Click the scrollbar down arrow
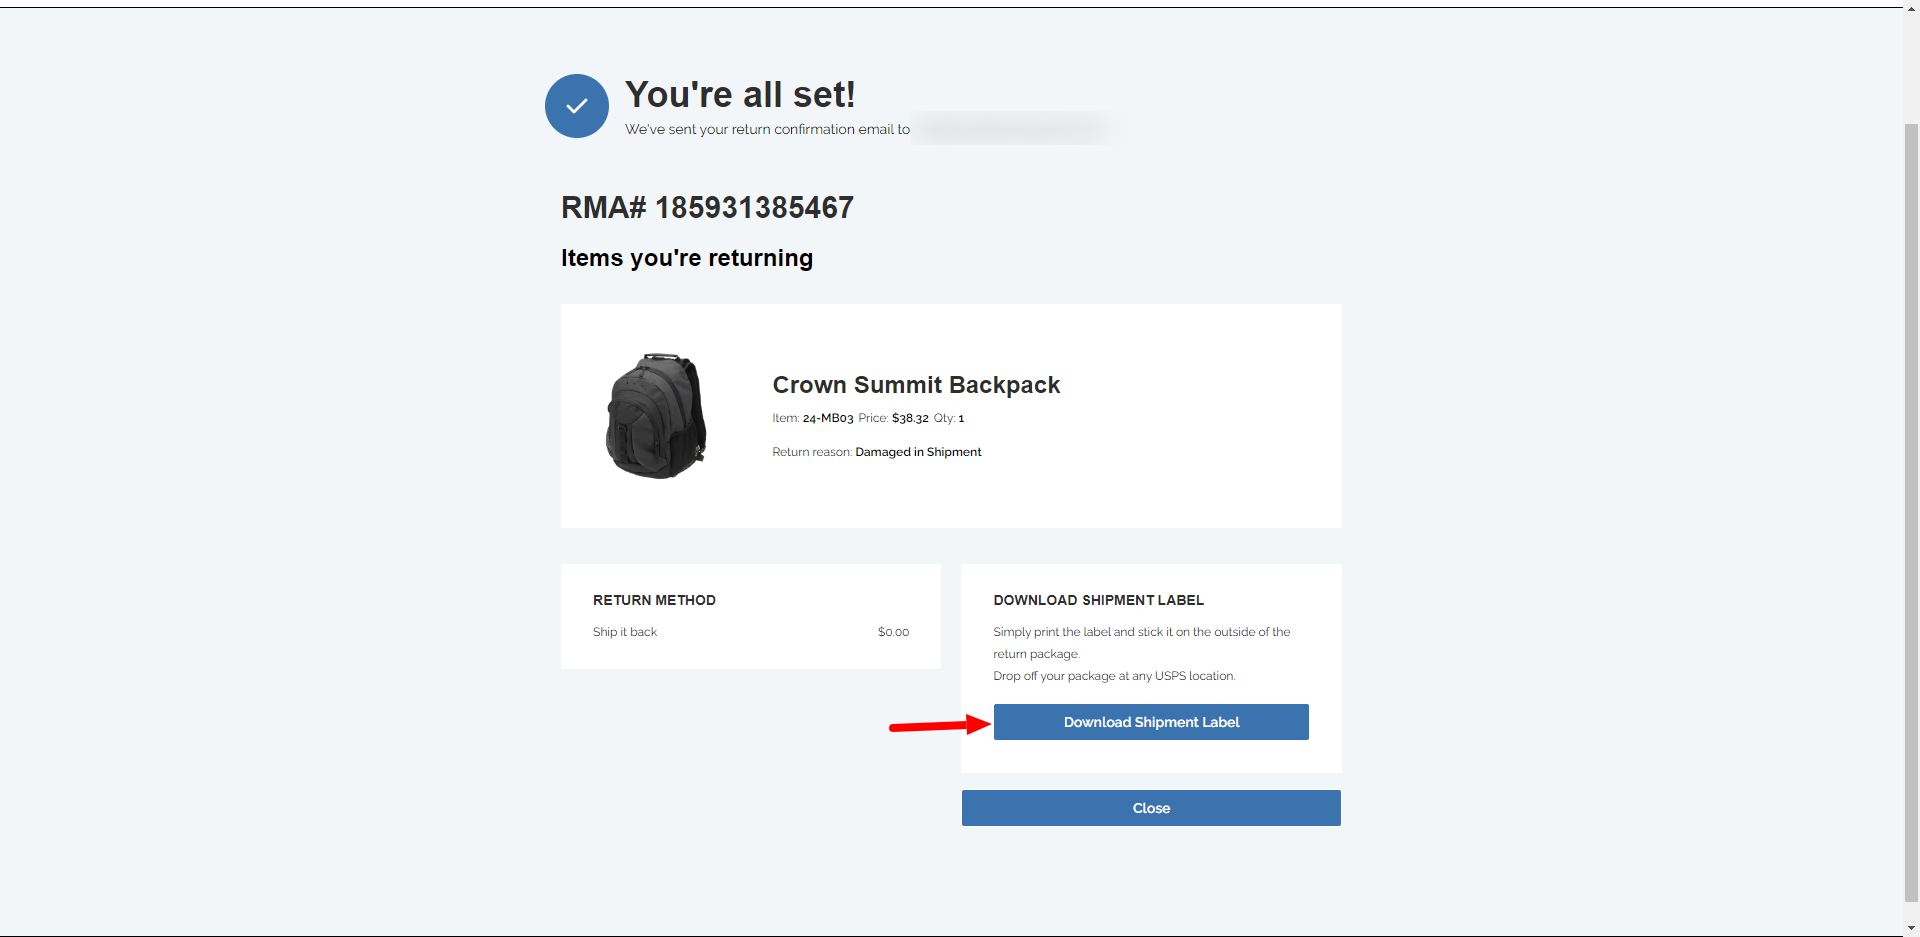1920x937 pixels. pos(1911,928)
